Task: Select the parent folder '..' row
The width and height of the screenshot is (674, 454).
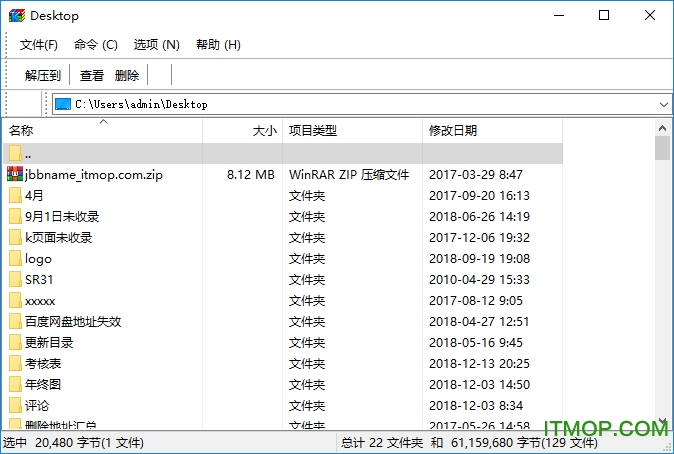Action: pyautogui.click(x=283, y=153)
